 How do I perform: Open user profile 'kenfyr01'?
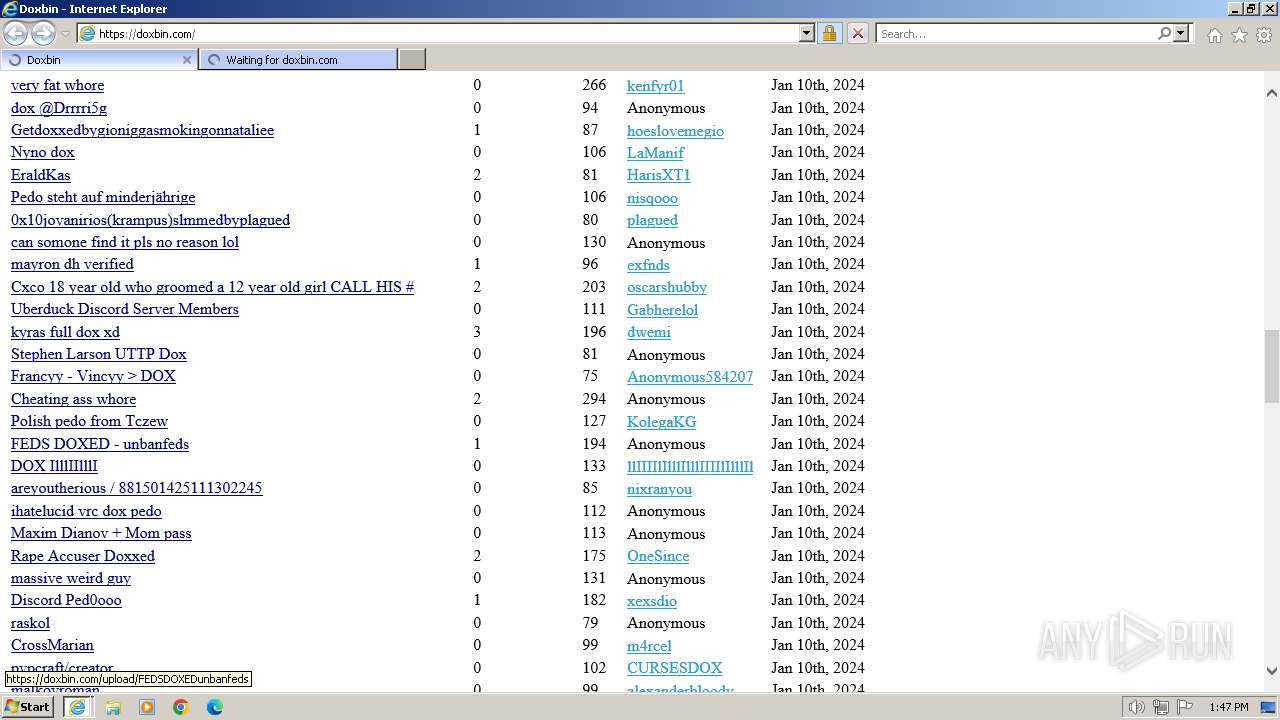coord(656,86)
